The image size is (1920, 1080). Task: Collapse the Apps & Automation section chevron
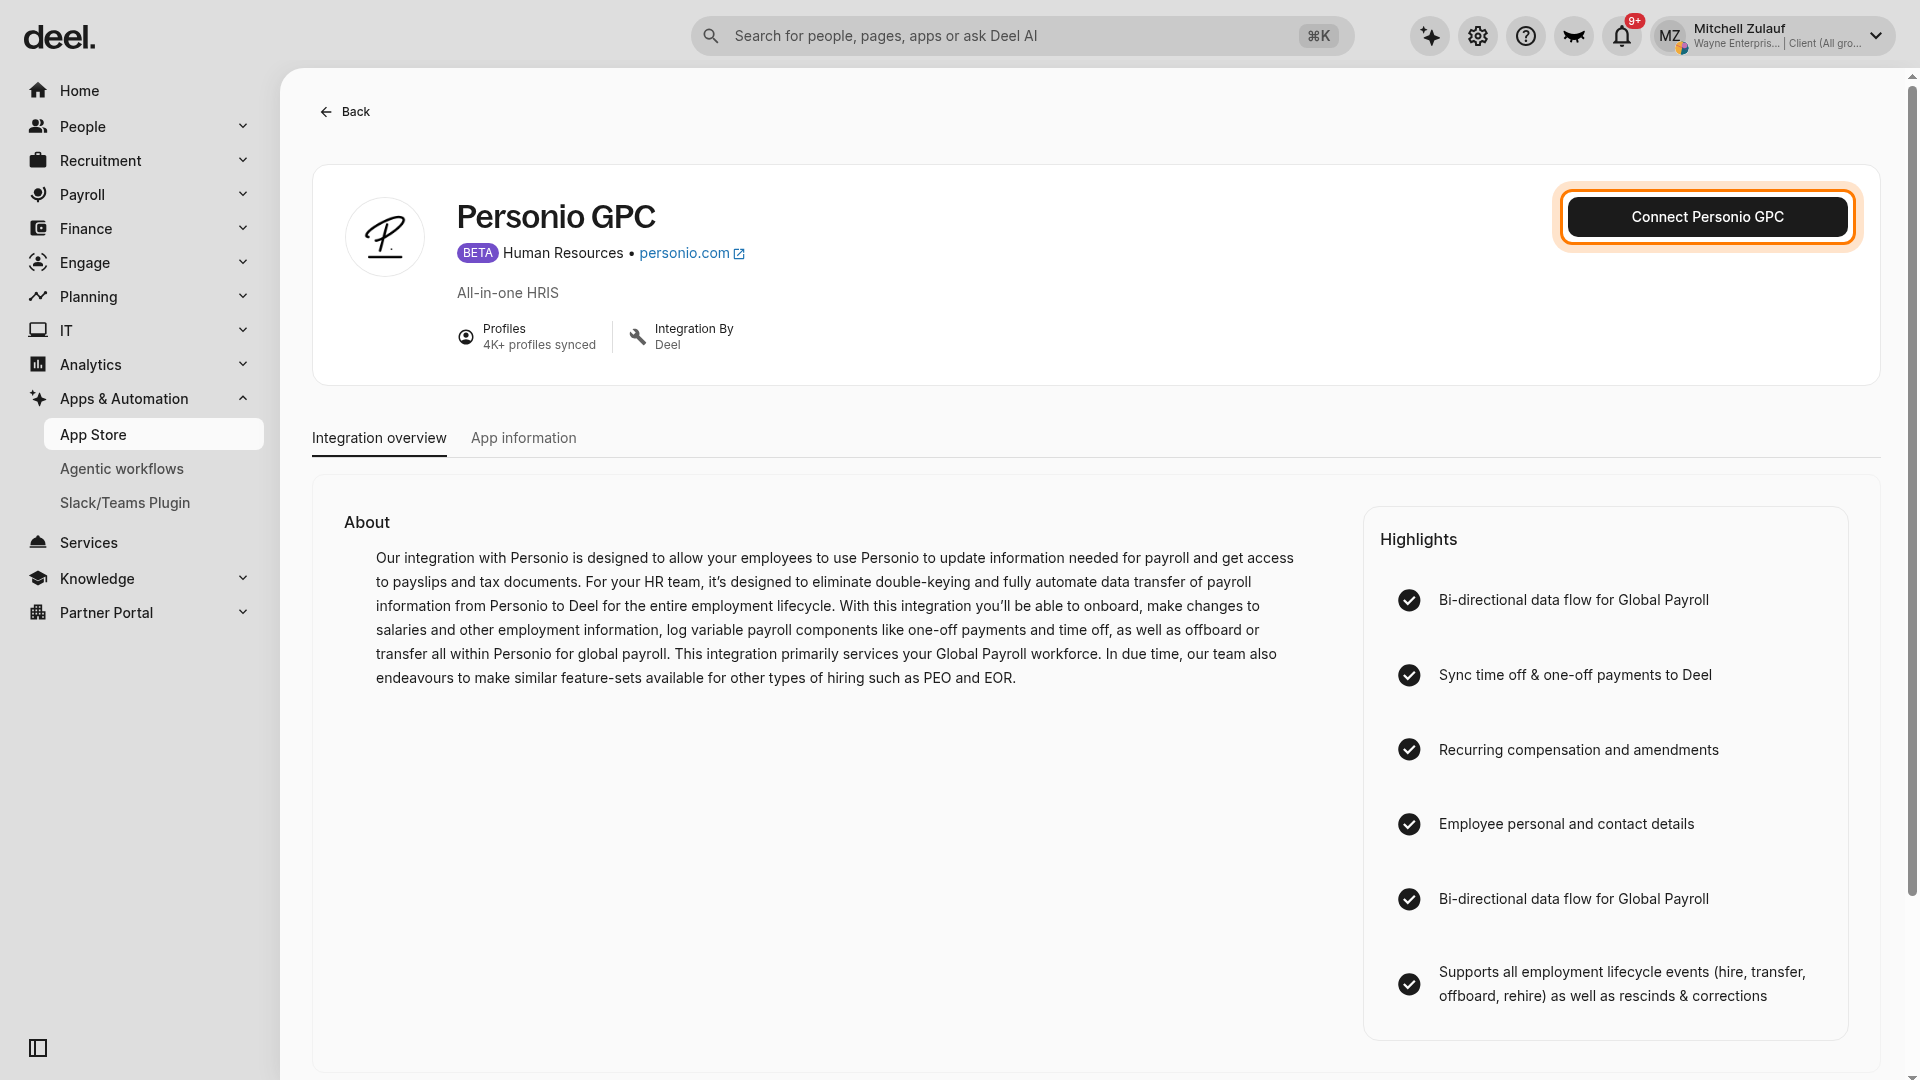pyautogui.click(x=243, y=398)
